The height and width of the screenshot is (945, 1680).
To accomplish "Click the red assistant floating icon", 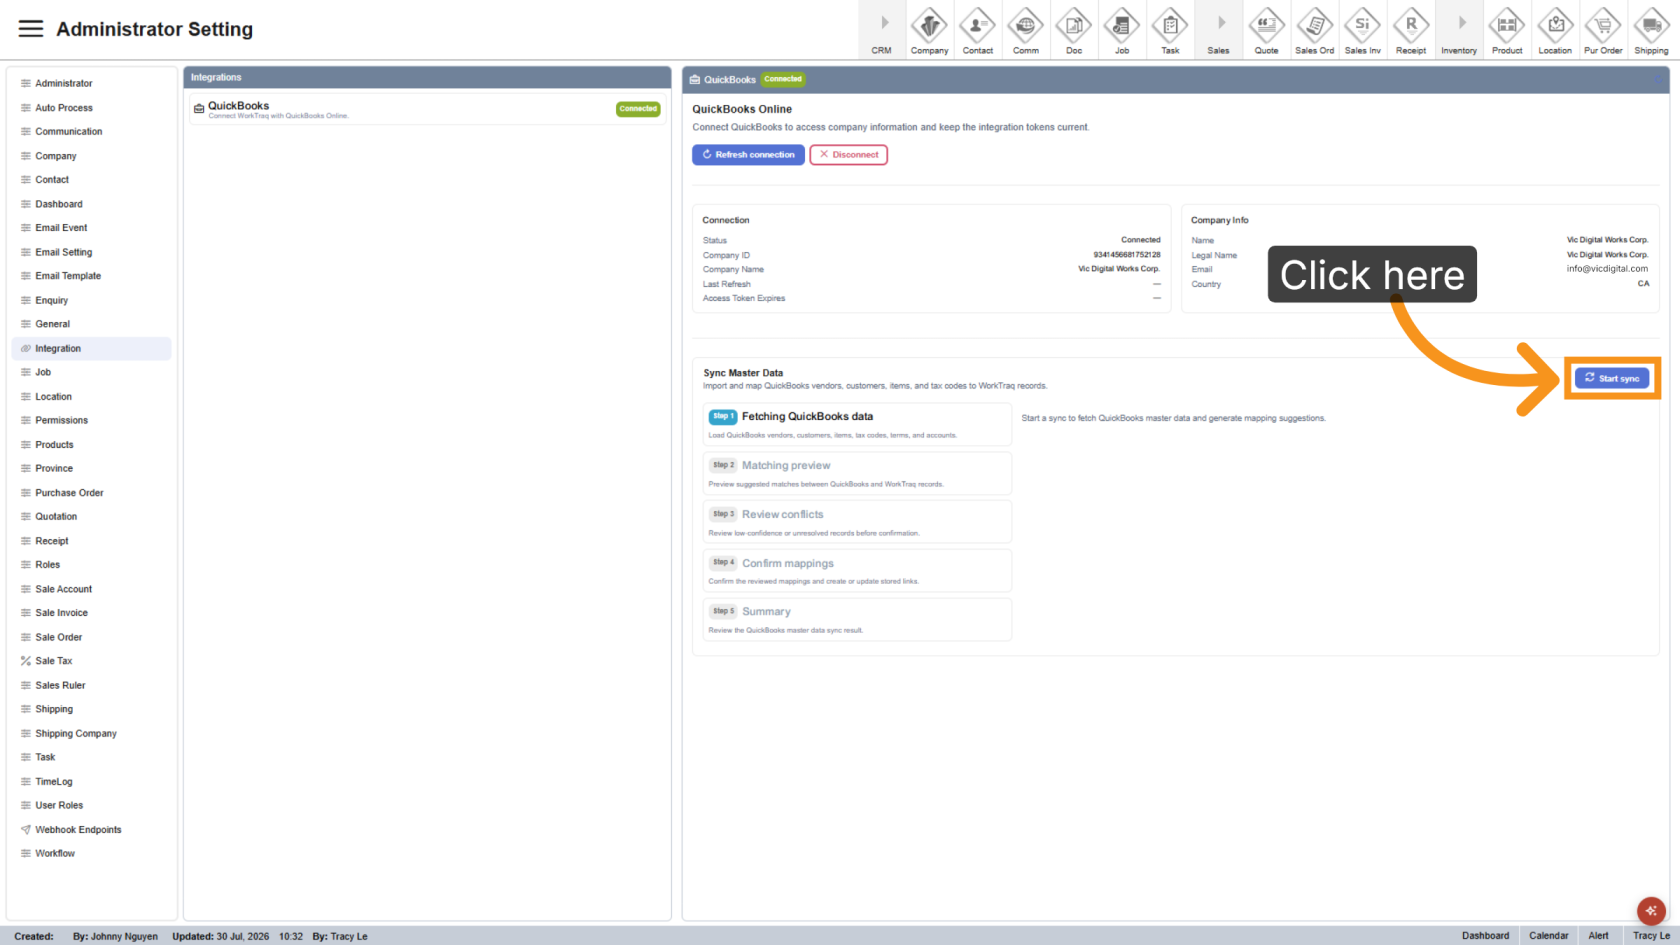I will tap(1650, 910).
